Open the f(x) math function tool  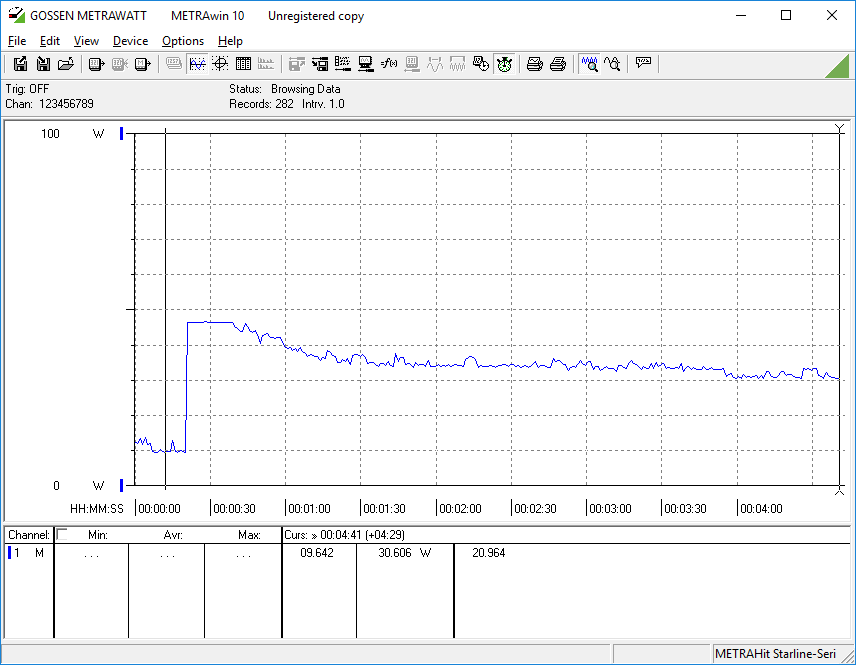[x=389, y=64]
